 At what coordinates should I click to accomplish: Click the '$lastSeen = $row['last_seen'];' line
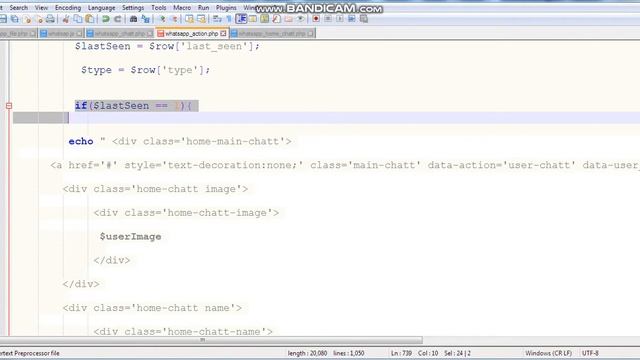coord(167,47)
